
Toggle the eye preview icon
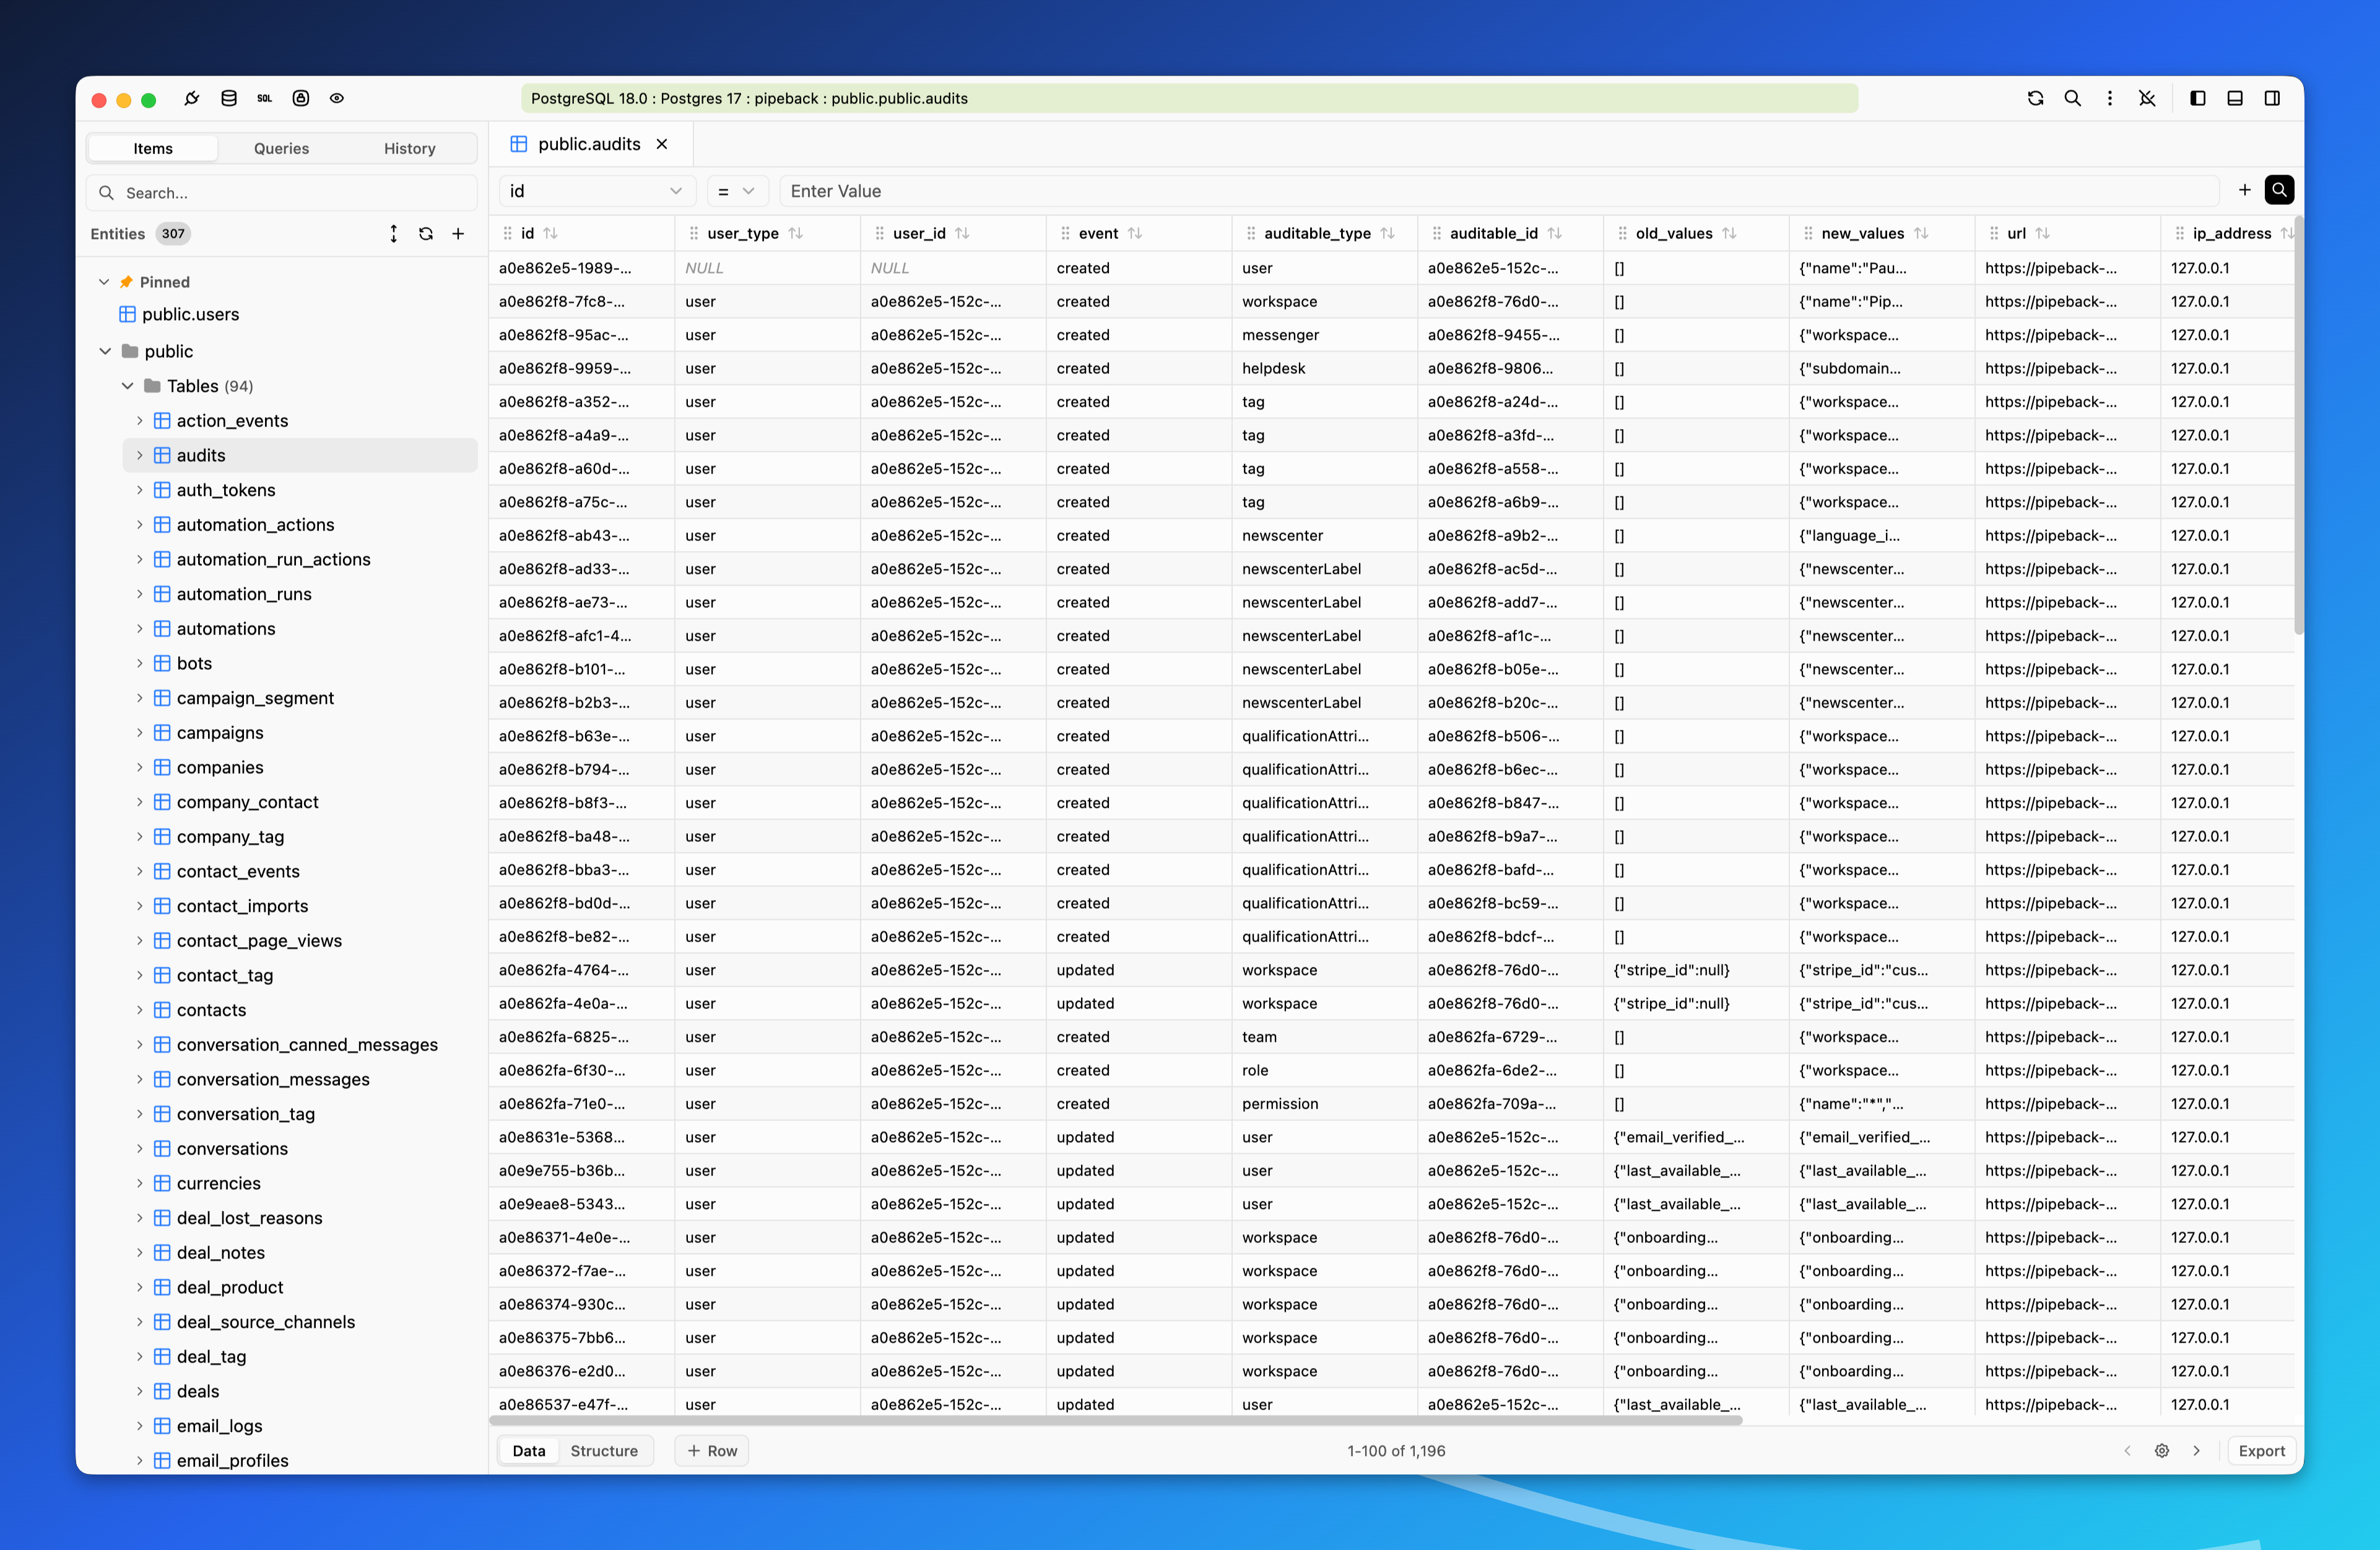[337, 98]
